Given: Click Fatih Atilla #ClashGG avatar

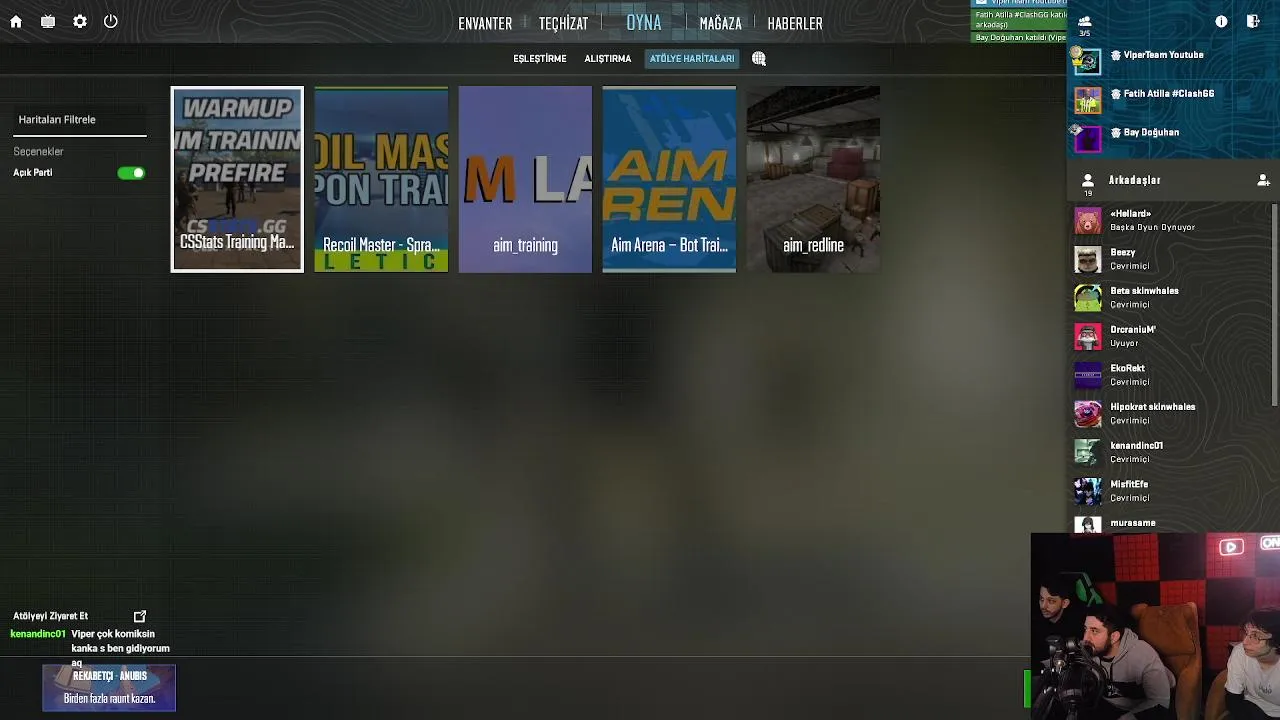Looking at the screenshot, I should pos(1087,100).
